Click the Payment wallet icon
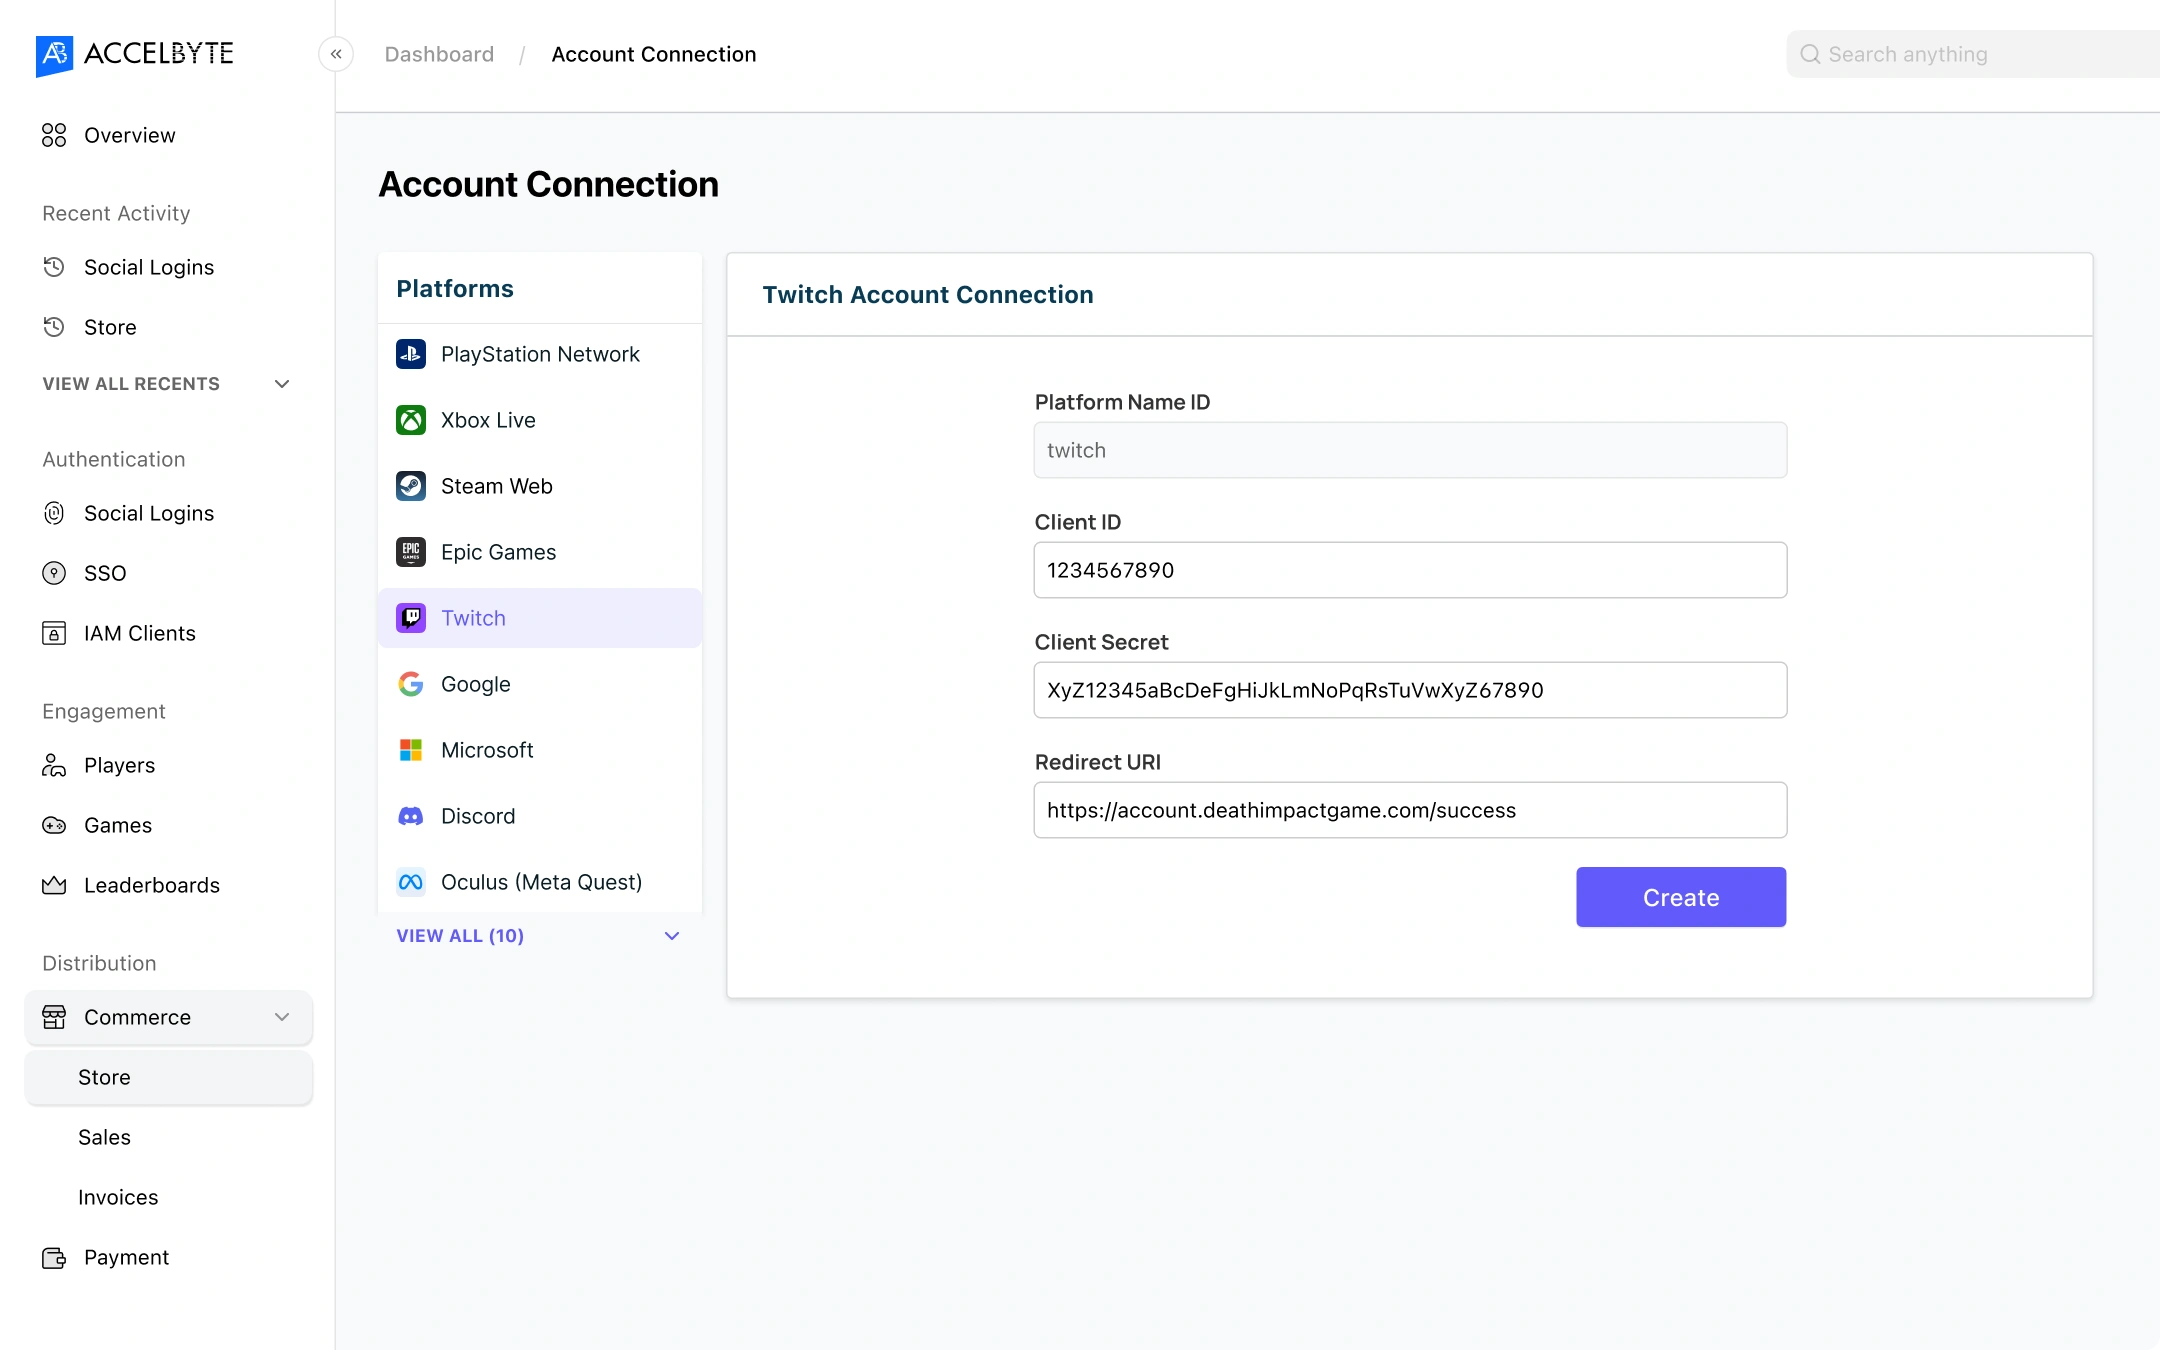Viewport: 2160px width, 1350px height. coord(54,1257)
